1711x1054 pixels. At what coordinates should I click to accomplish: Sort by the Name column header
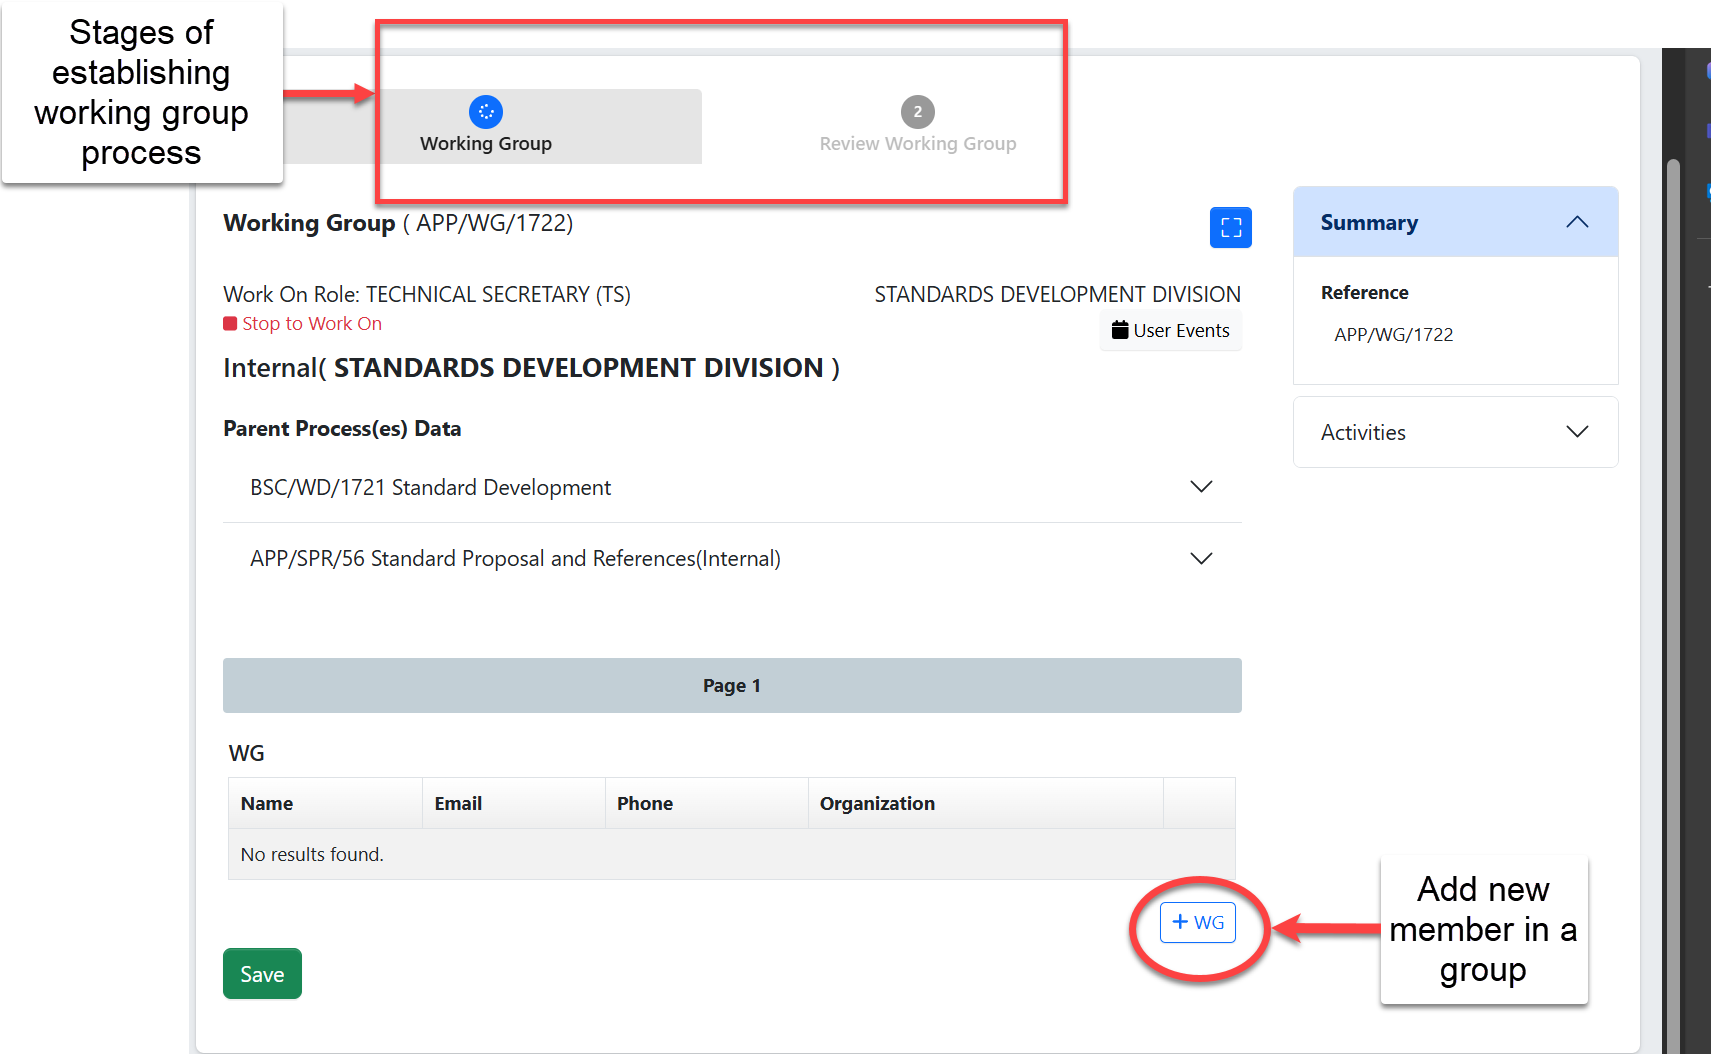coord(267,803)
